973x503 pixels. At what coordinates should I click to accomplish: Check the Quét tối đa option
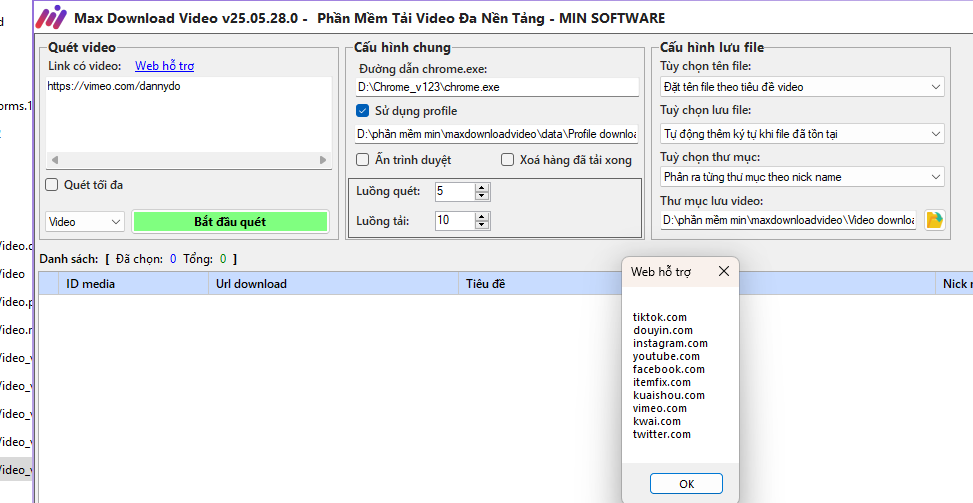pos(52,184)
